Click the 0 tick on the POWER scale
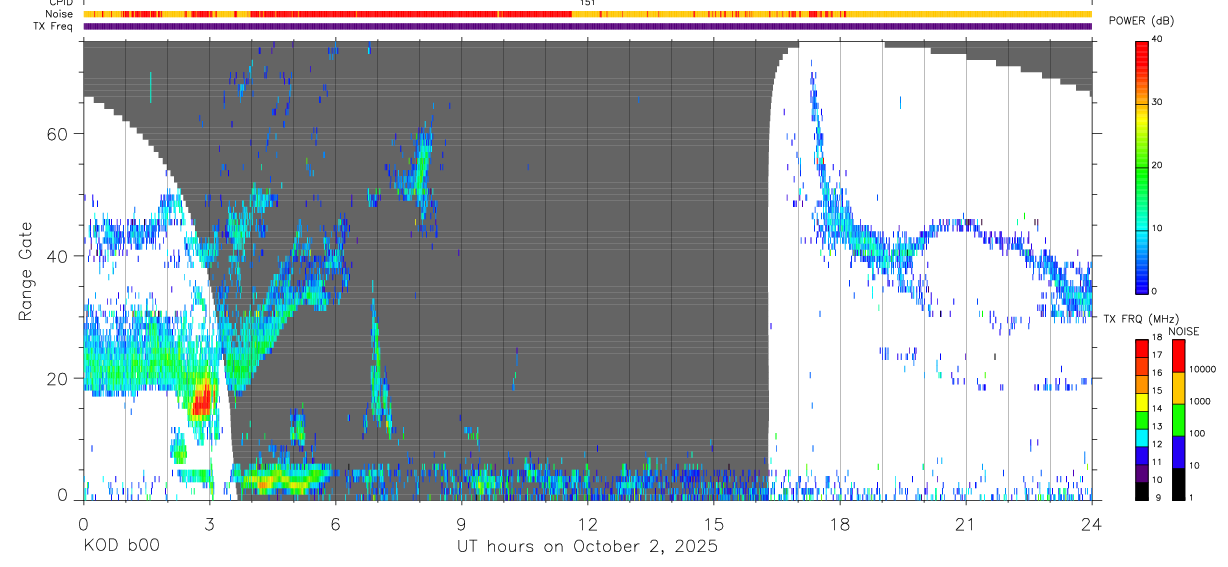 coord(1153,291)
